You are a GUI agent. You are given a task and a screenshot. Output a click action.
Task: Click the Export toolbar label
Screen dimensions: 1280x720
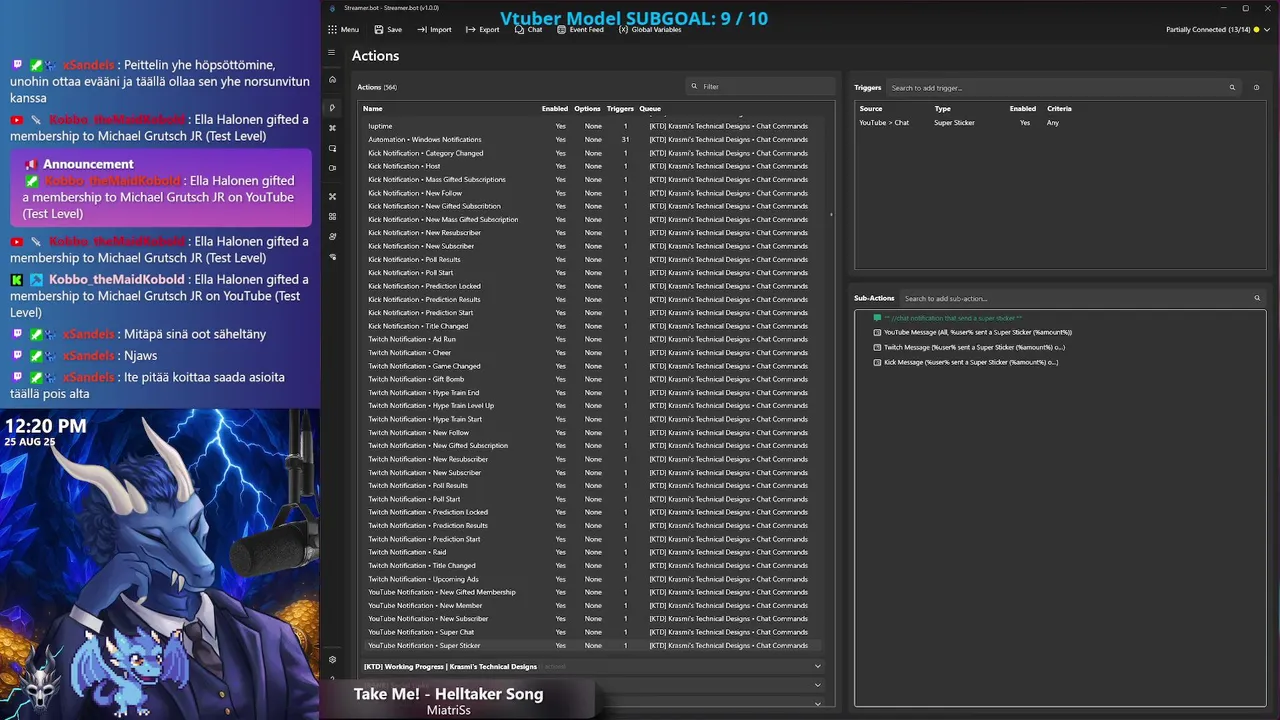coord(489,30)
